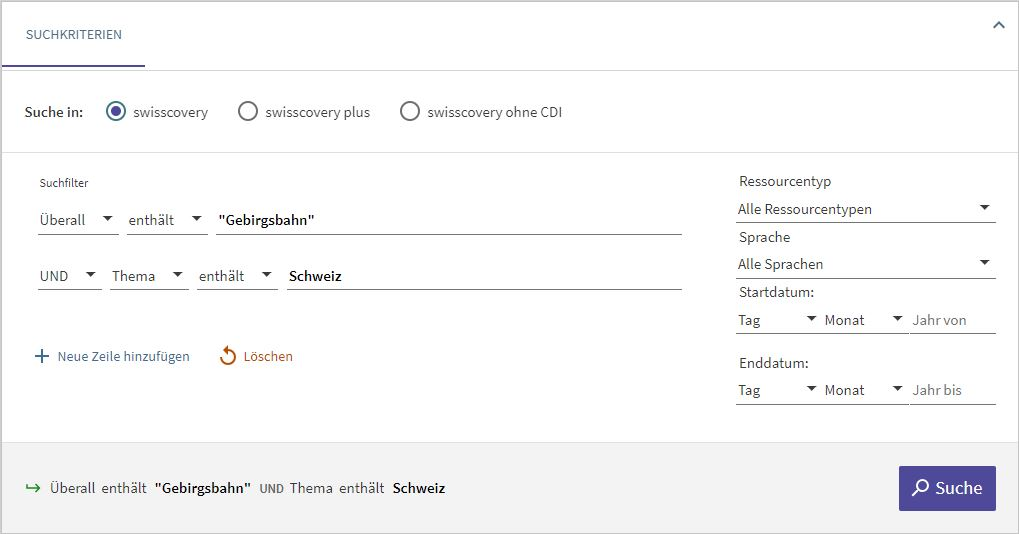1019x534 pixels.
Task: Open the Startdatum Tag dropdown
Action: (777, 320)
